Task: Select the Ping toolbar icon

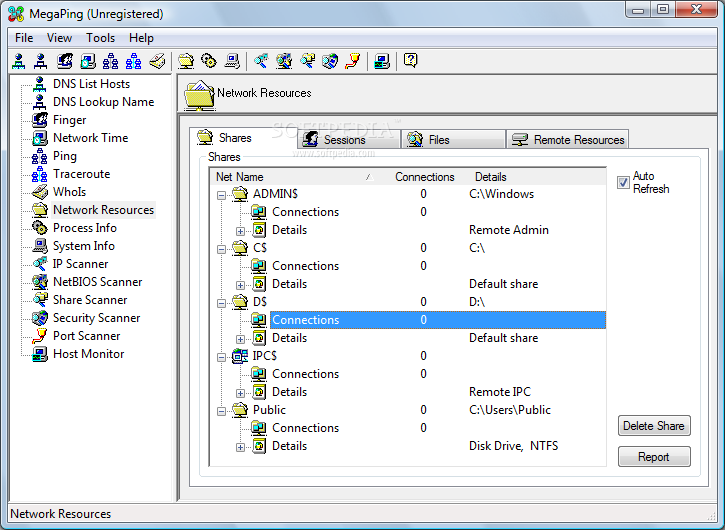Action: [x=111, y=61]
